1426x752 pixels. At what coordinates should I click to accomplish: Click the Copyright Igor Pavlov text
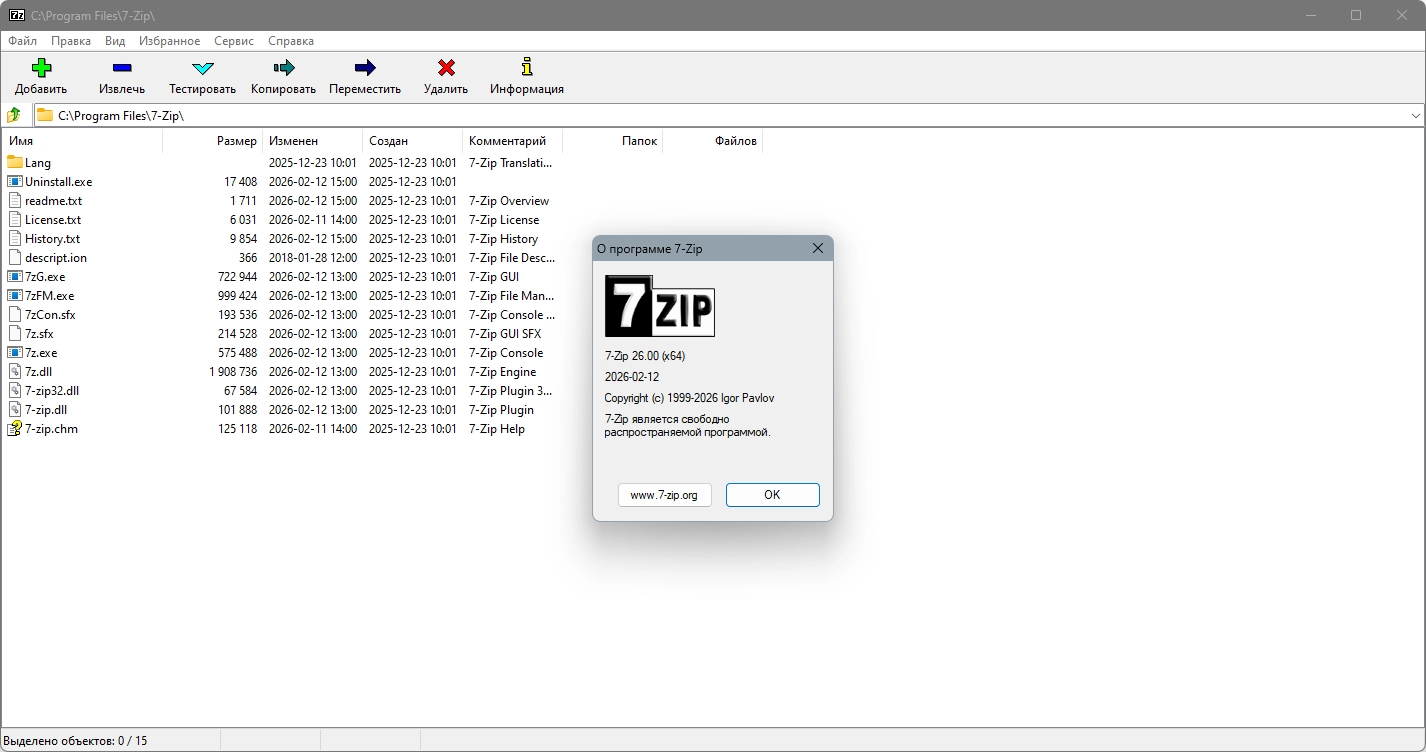(689, 398)
